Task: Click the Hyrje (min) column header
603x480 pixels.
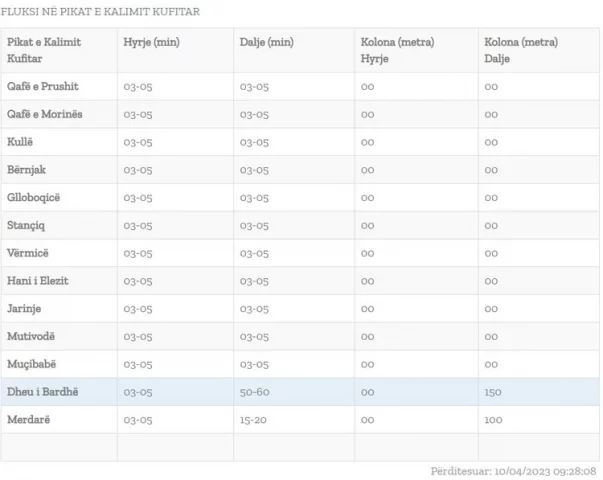Action: click(x=150, y=42)
